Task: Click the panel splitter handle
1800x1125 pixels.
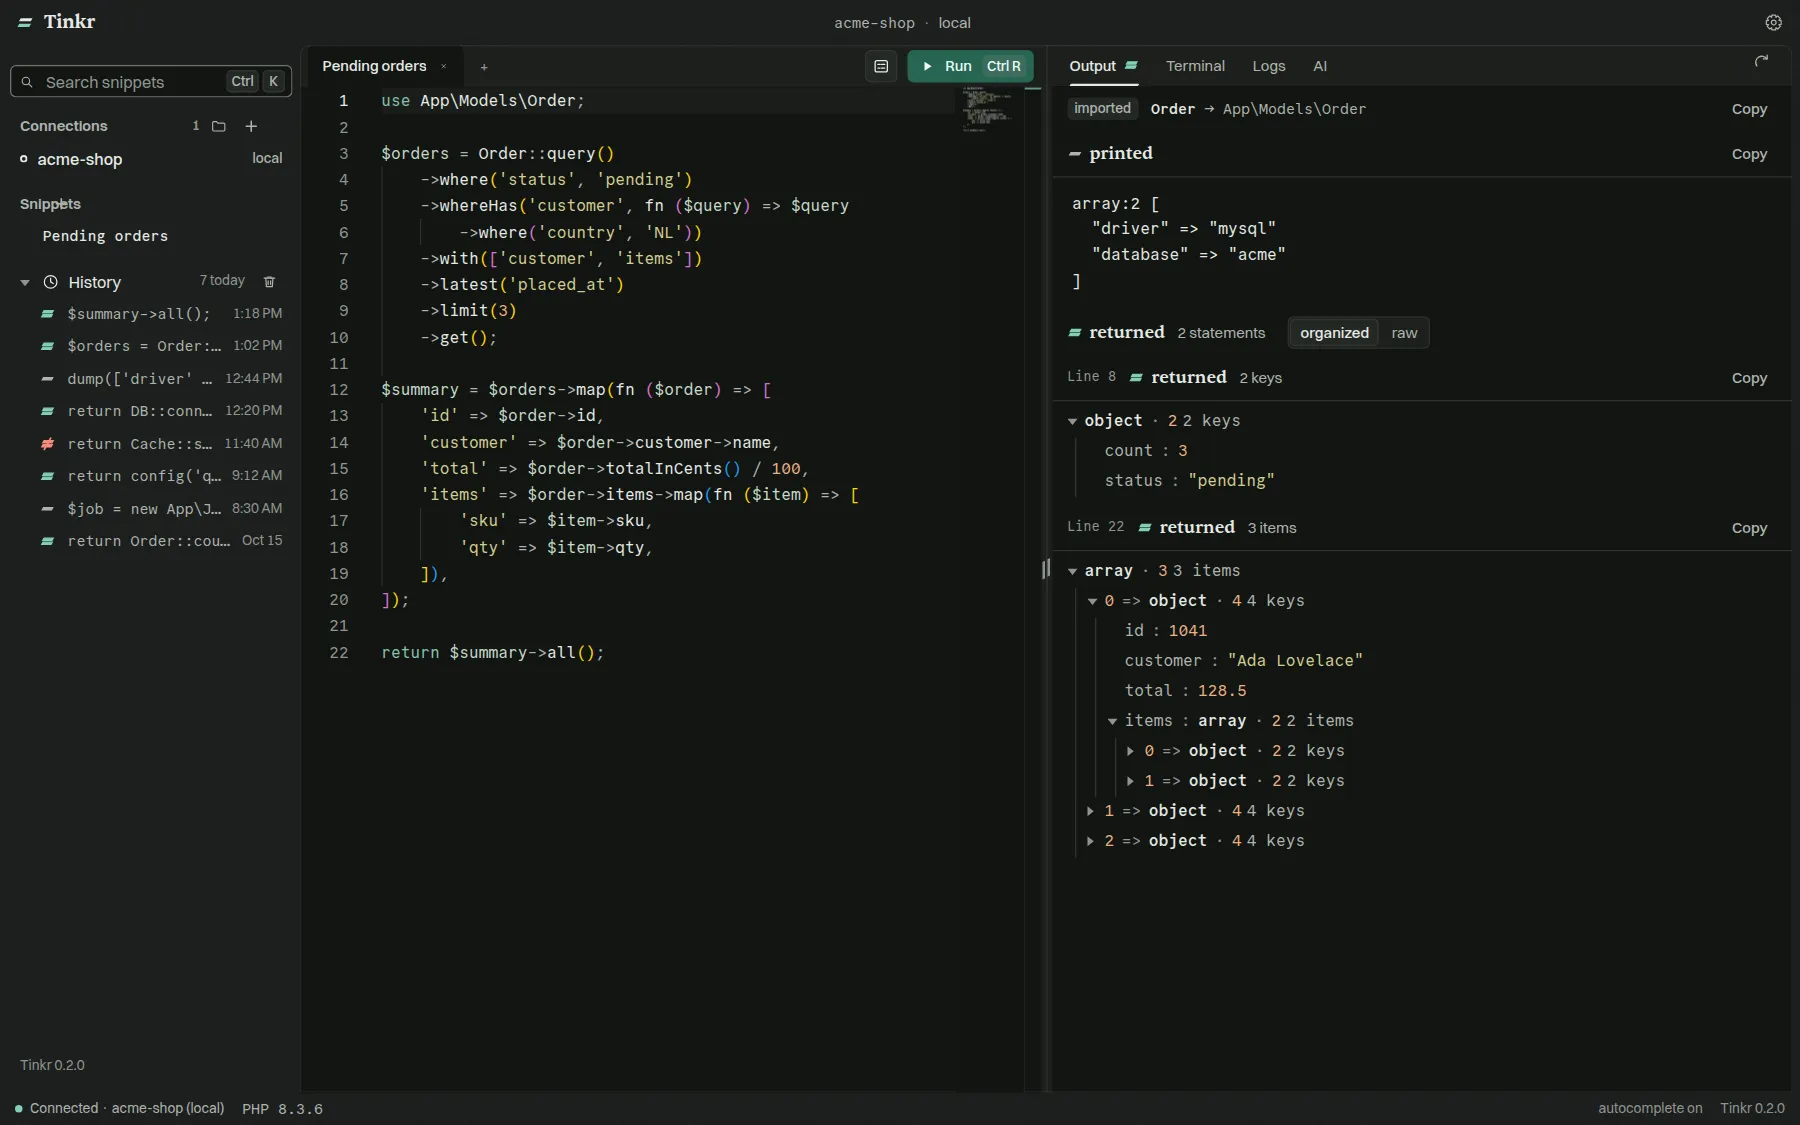Action: coord(1046,569)
